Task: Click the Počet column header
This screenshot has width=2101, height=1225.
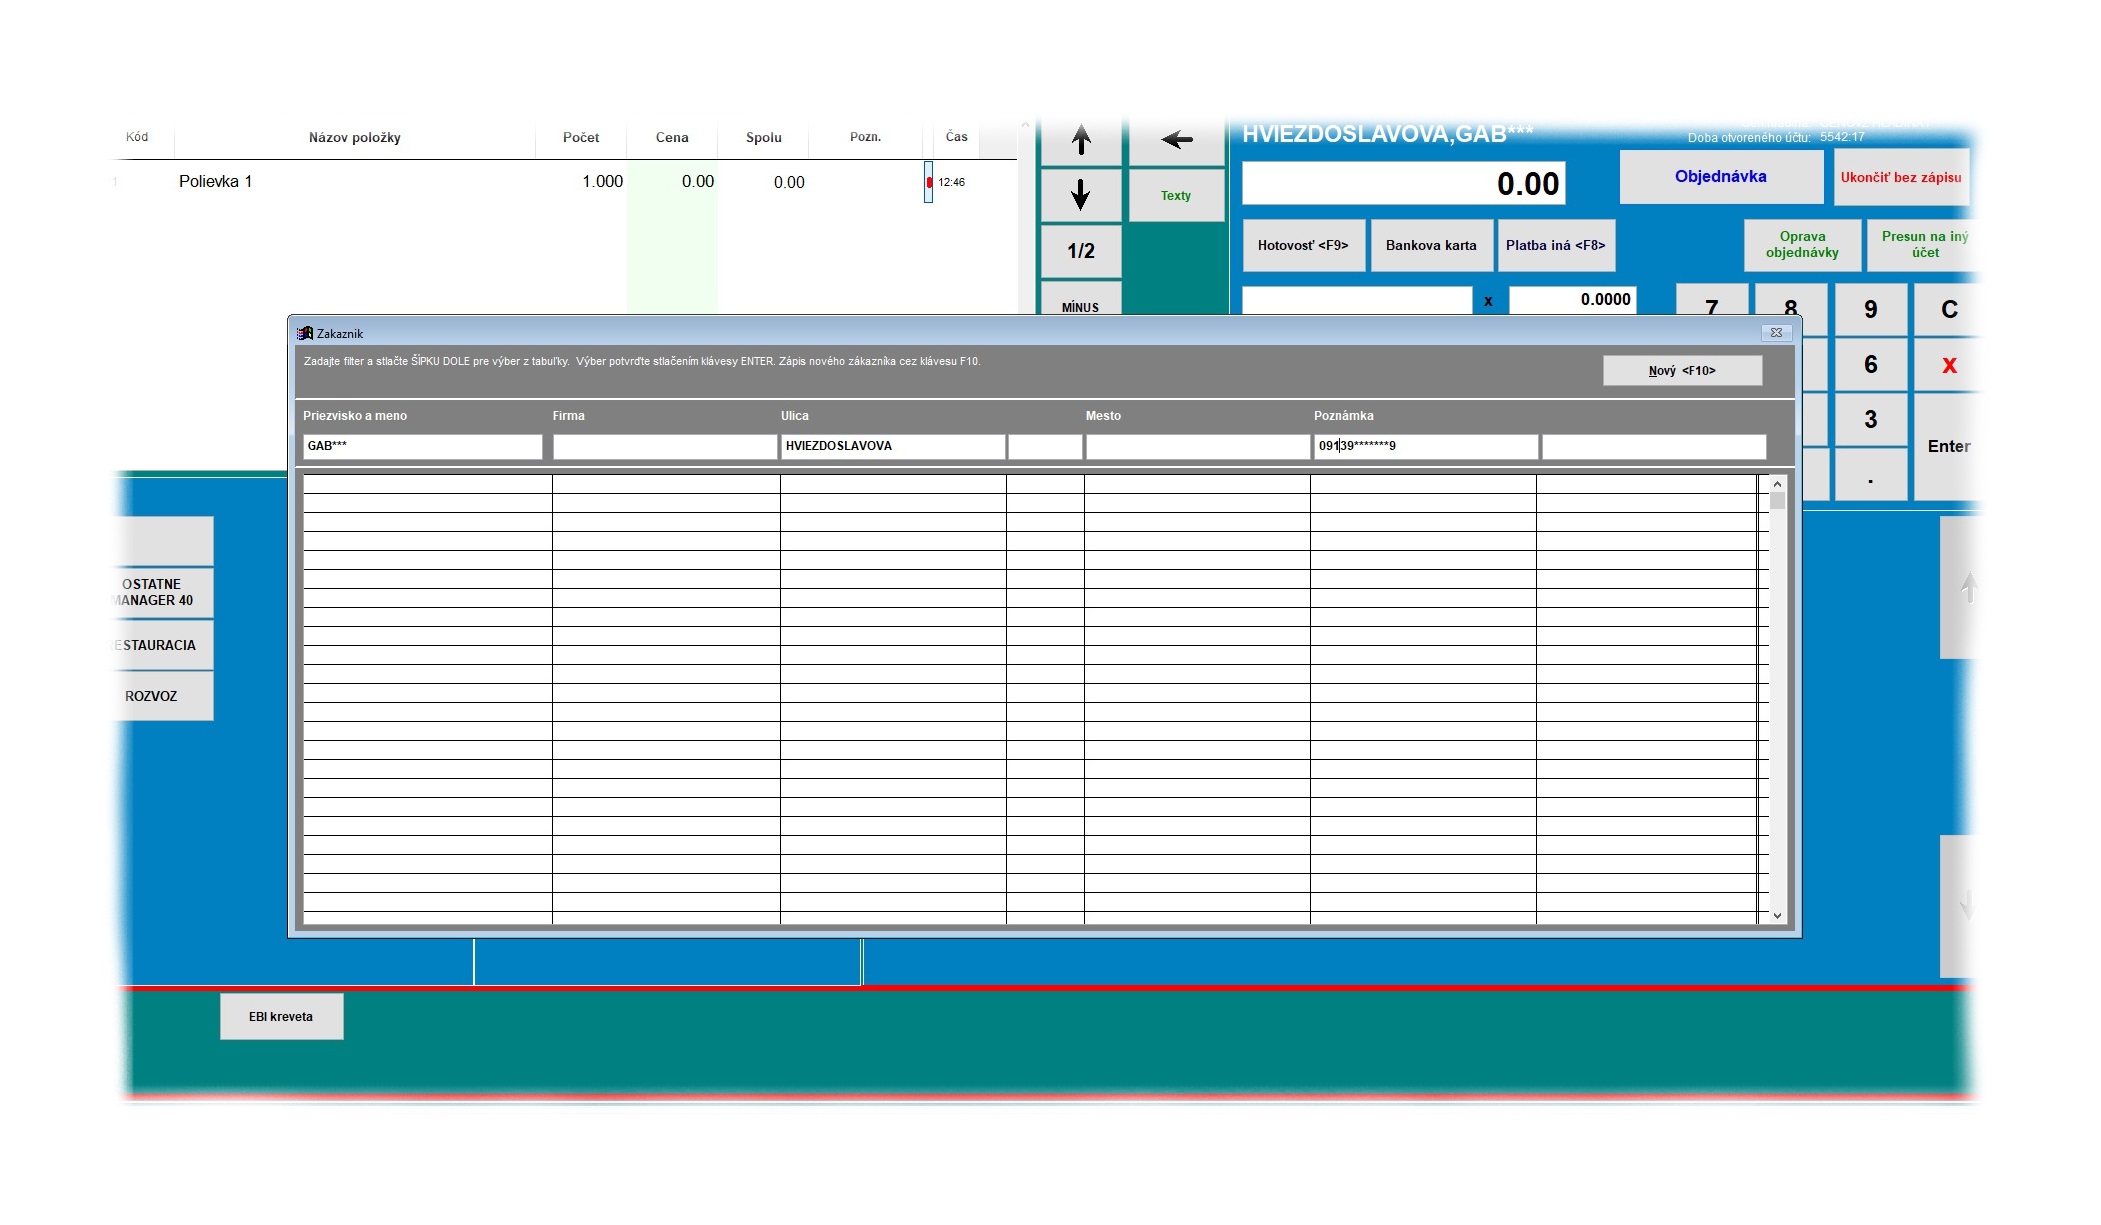Action: click(581, 138)
